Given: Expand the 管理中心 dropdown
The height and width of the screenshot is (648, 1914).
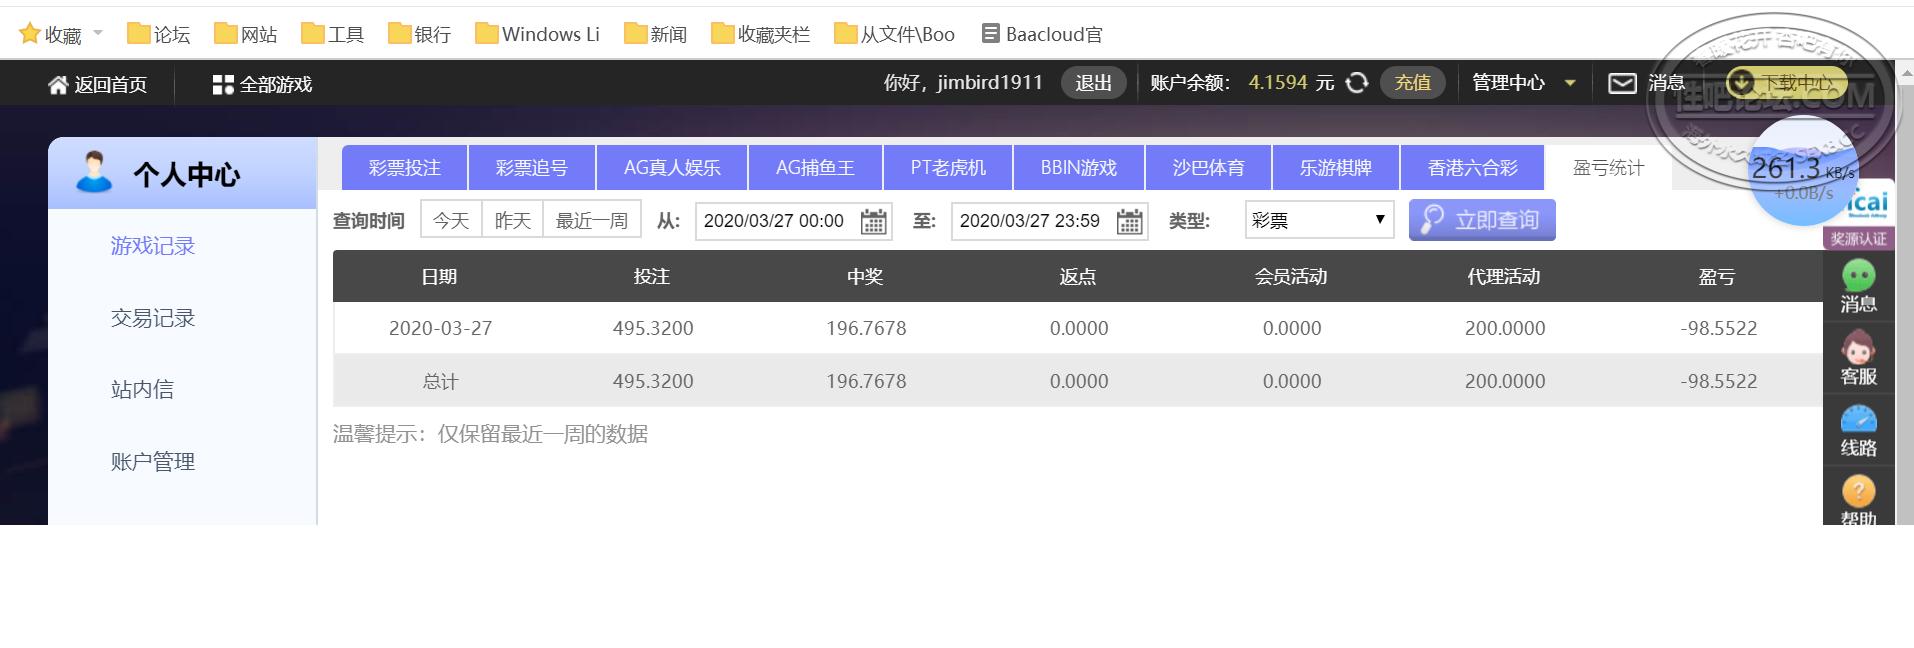Looking at the screenshot, I should (1524, 83).
